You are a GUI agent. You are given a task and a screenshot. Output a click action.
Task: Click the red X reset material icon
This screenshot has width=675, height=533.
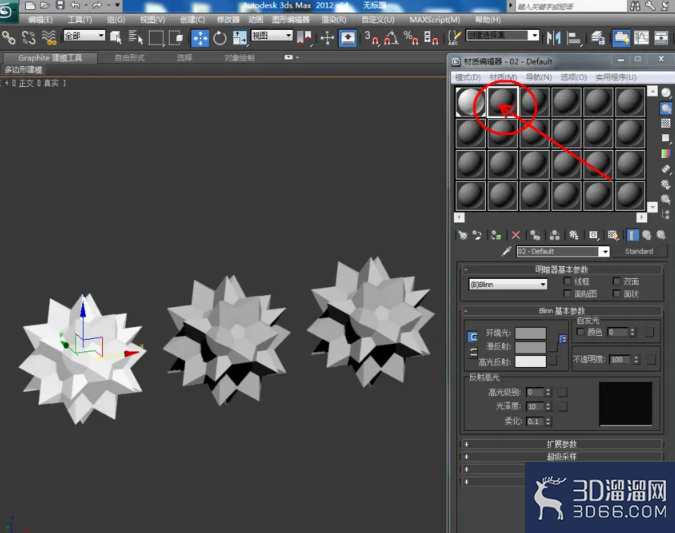point(516,235)
